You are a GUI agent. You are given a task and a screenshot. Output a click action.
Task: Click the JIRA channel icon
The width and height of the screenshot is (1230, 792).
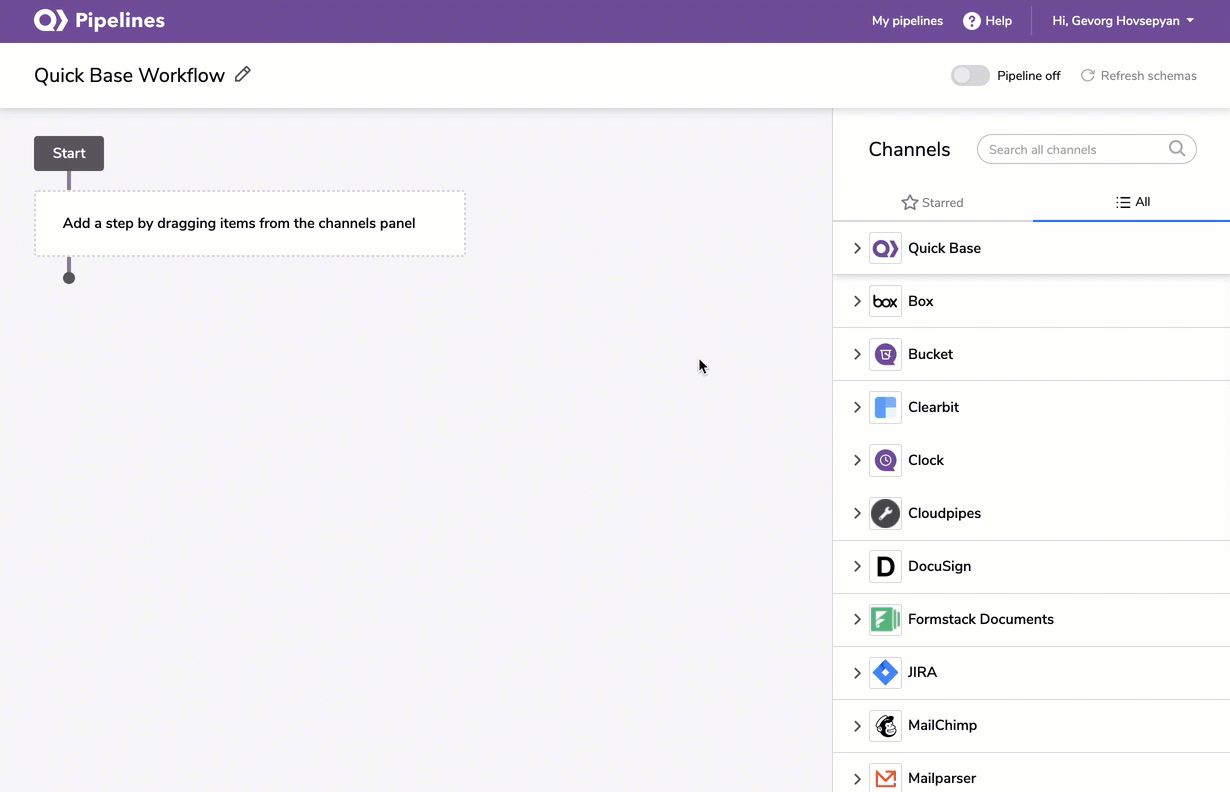[x=885, y=672]
